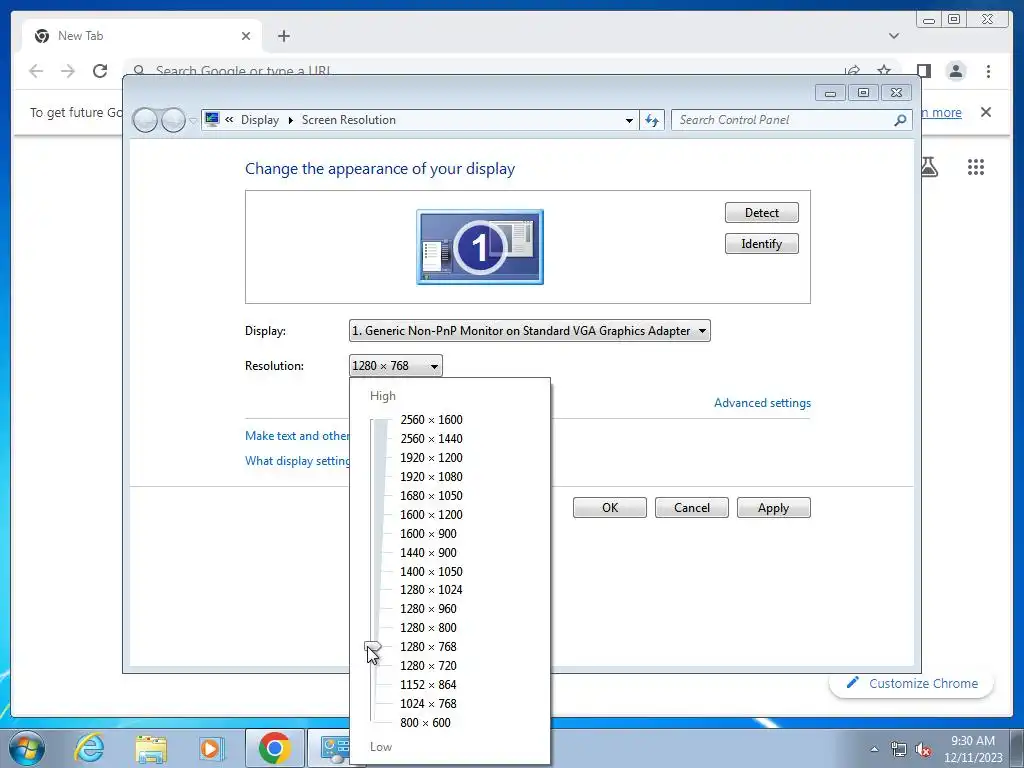Set resolution to 2560 × 1600

[x=431, y=419]
